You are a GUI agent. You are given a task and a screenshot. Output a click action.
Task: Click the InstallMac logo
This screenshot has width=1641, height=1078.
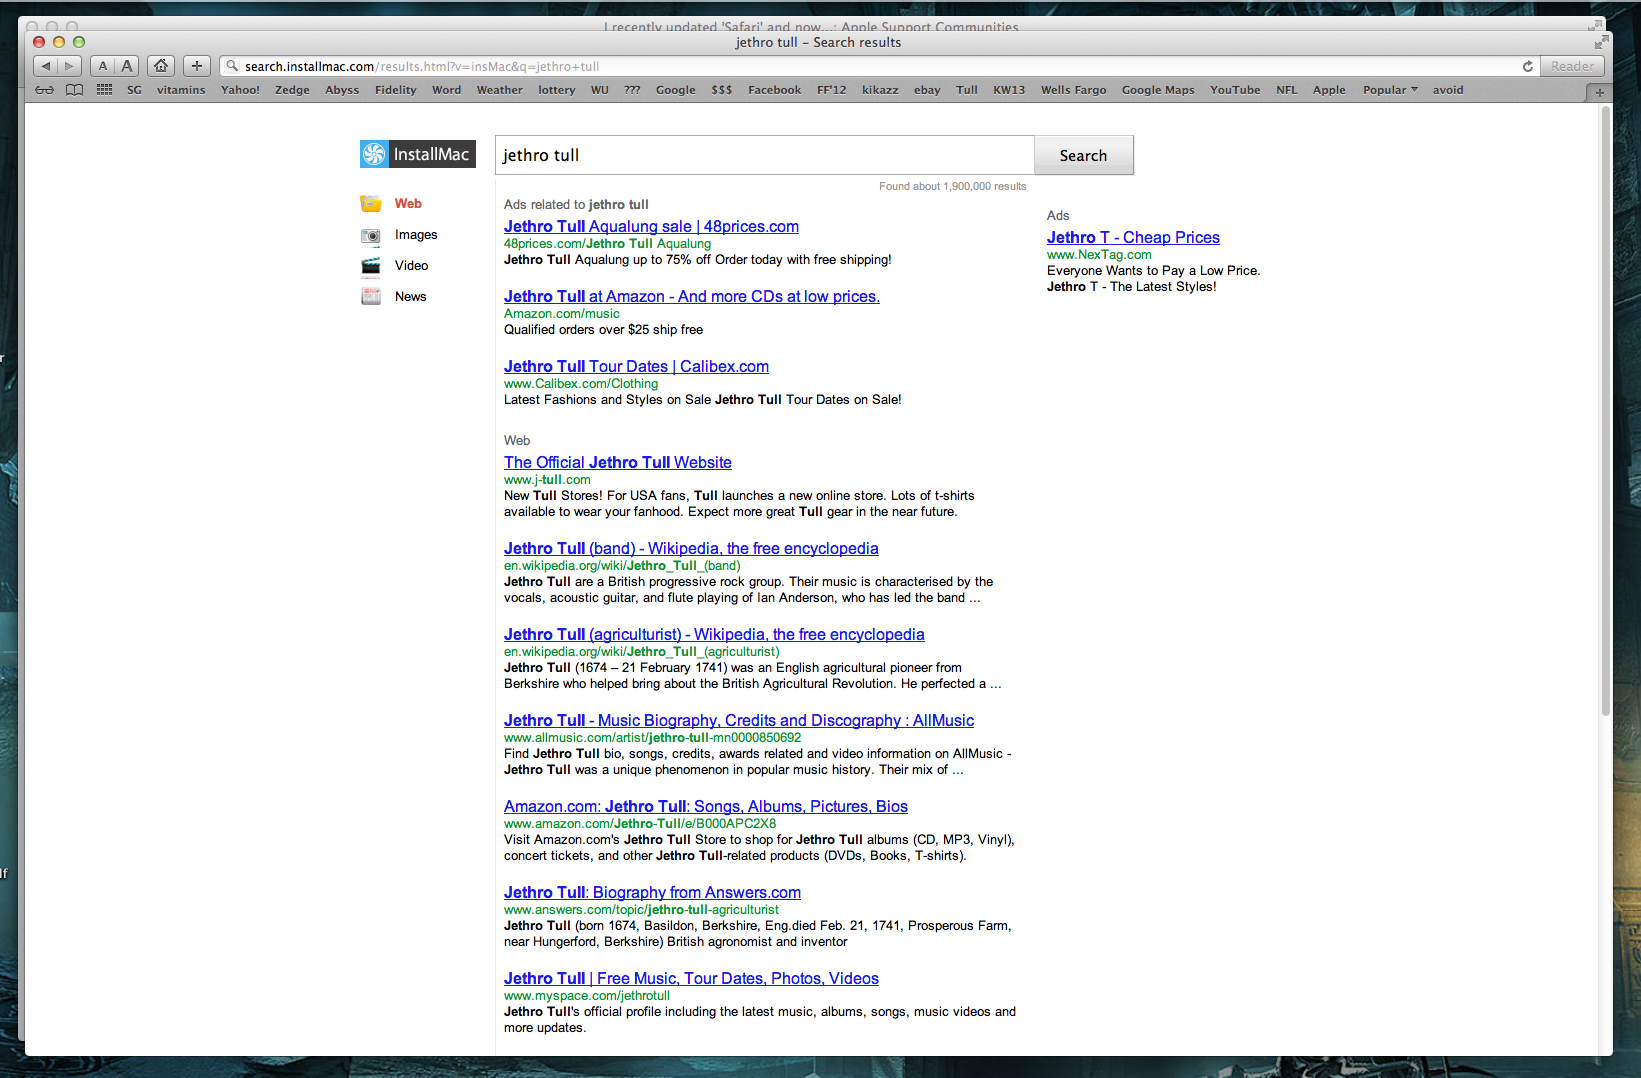[x=418, y=154]
